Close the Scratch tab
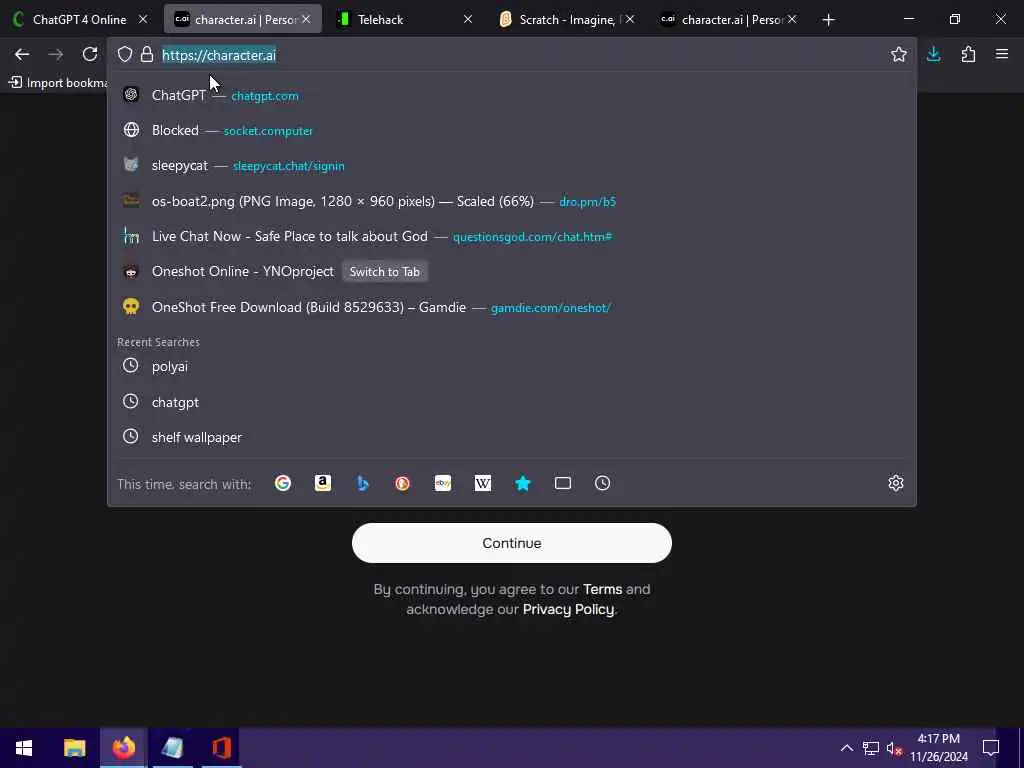 pos(630,20)
